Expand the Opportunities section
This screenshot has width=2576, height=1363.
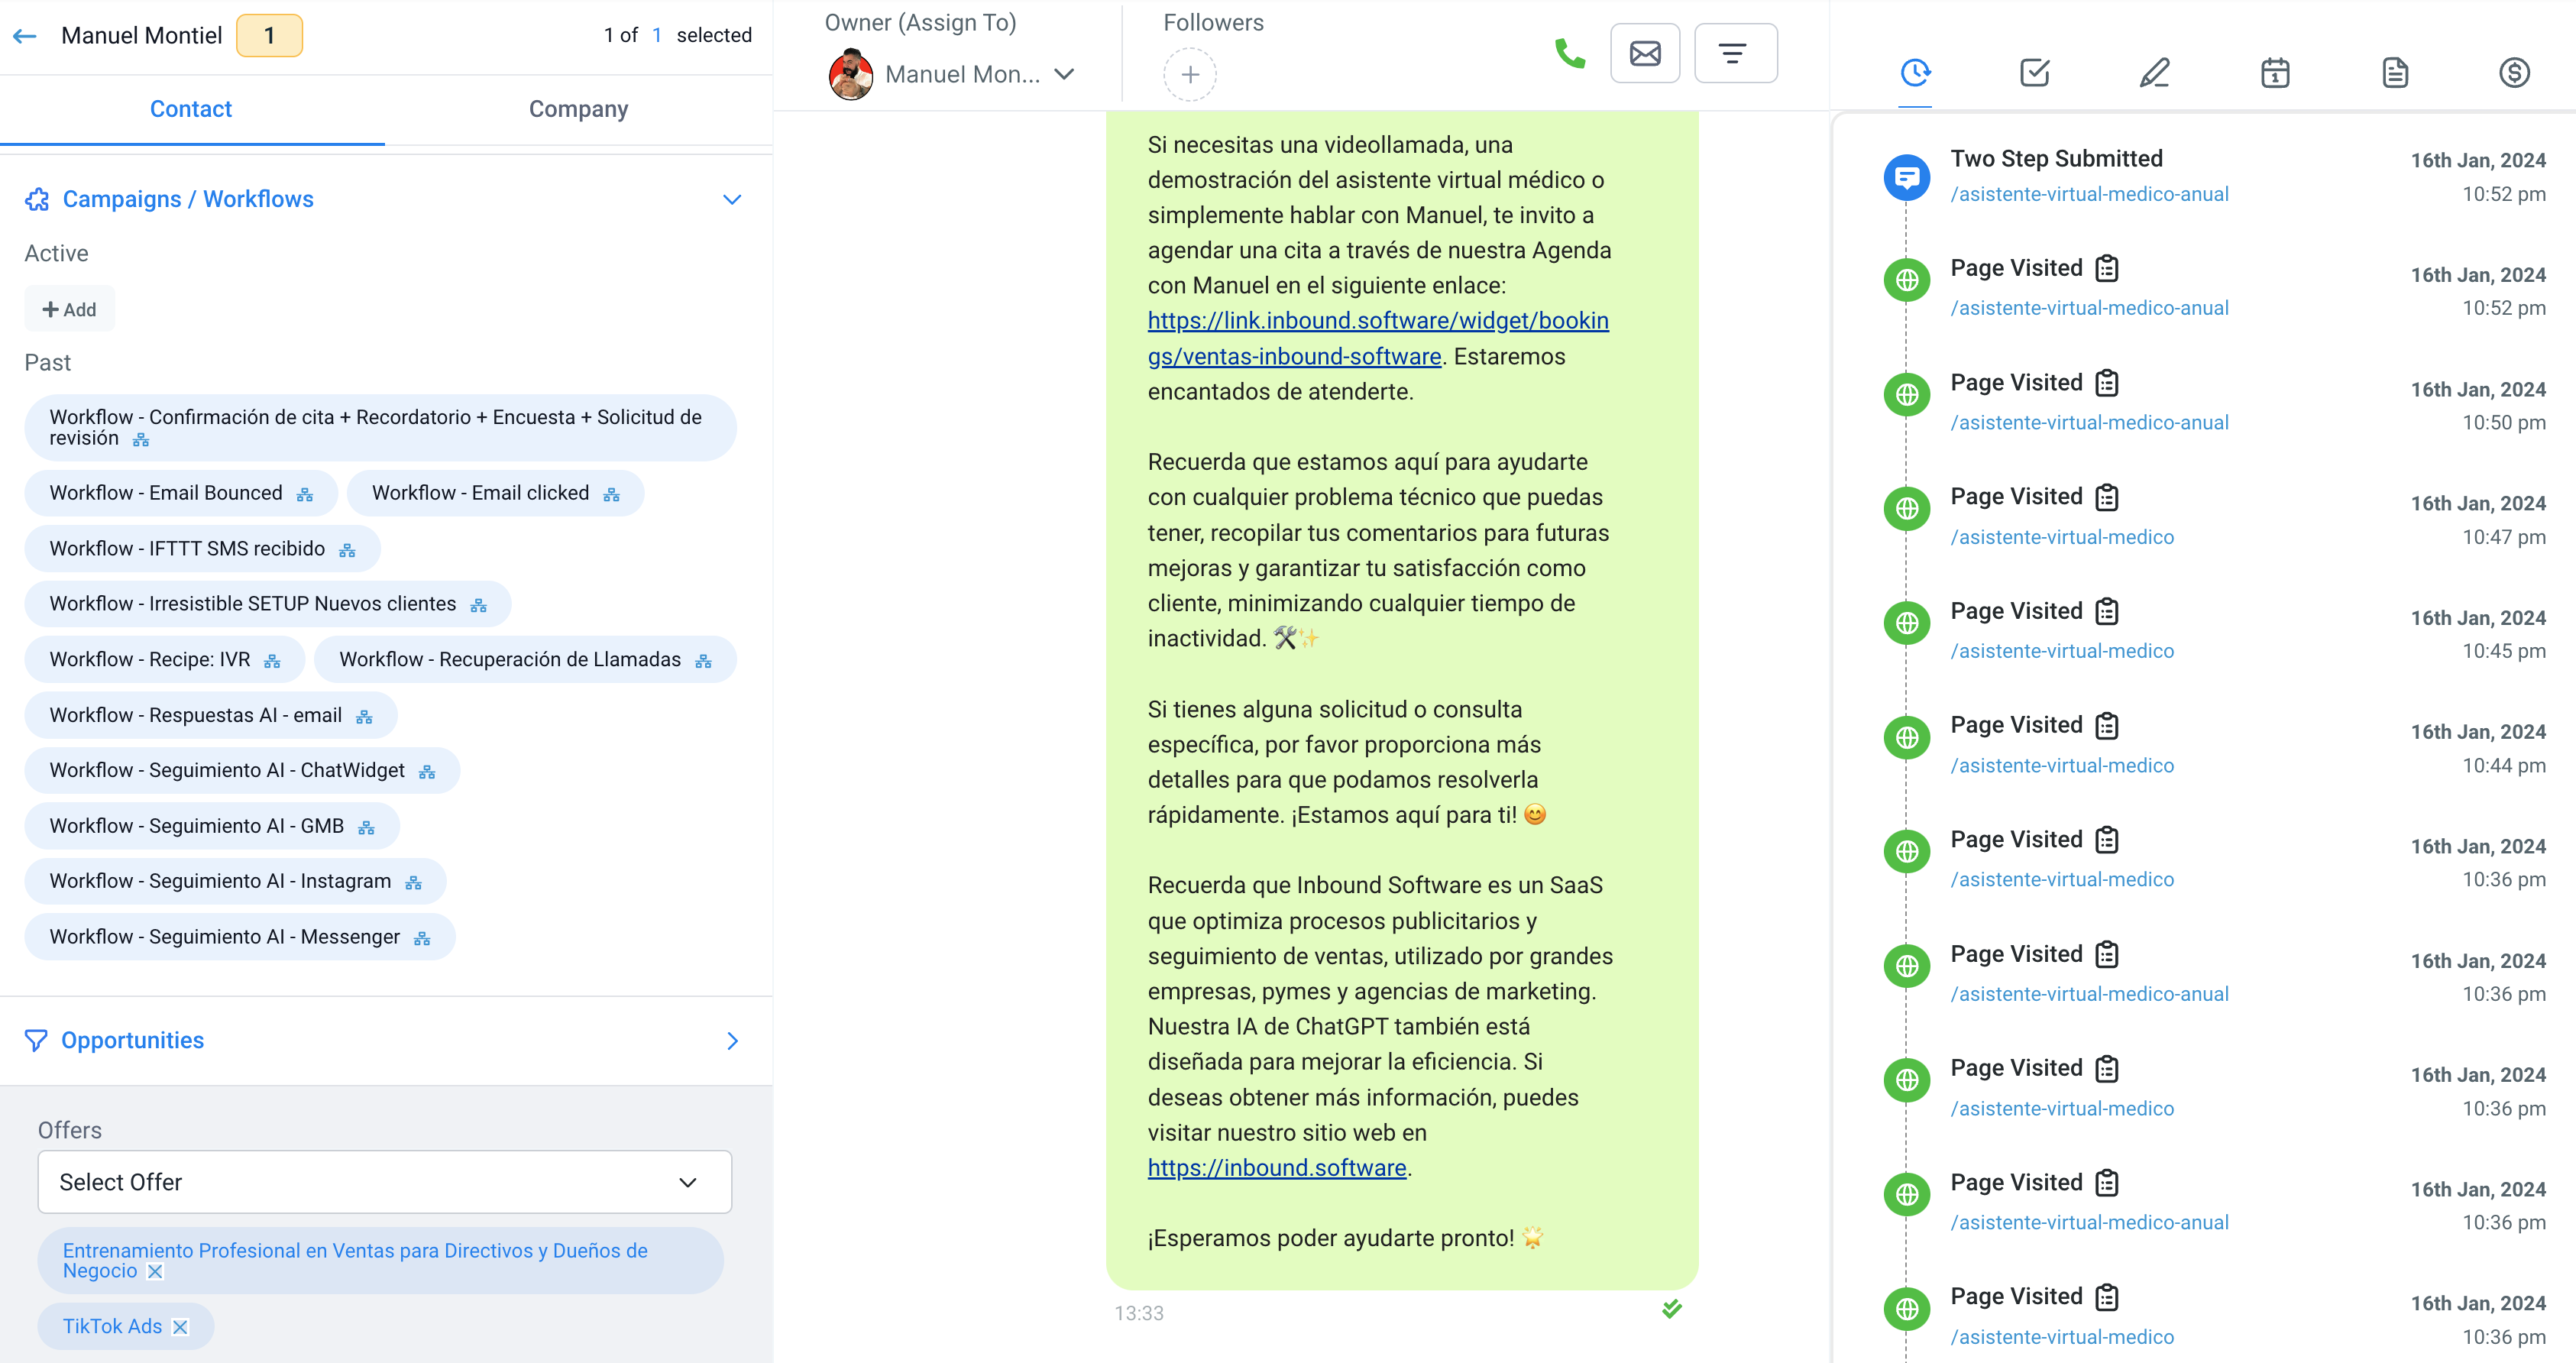[x=733, y=1039]
